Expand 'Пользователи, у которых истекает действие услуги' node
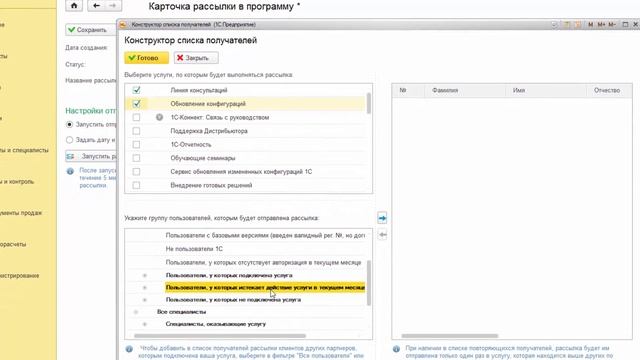The height and width of the screenshot is (360, 640). click(144, 288)
